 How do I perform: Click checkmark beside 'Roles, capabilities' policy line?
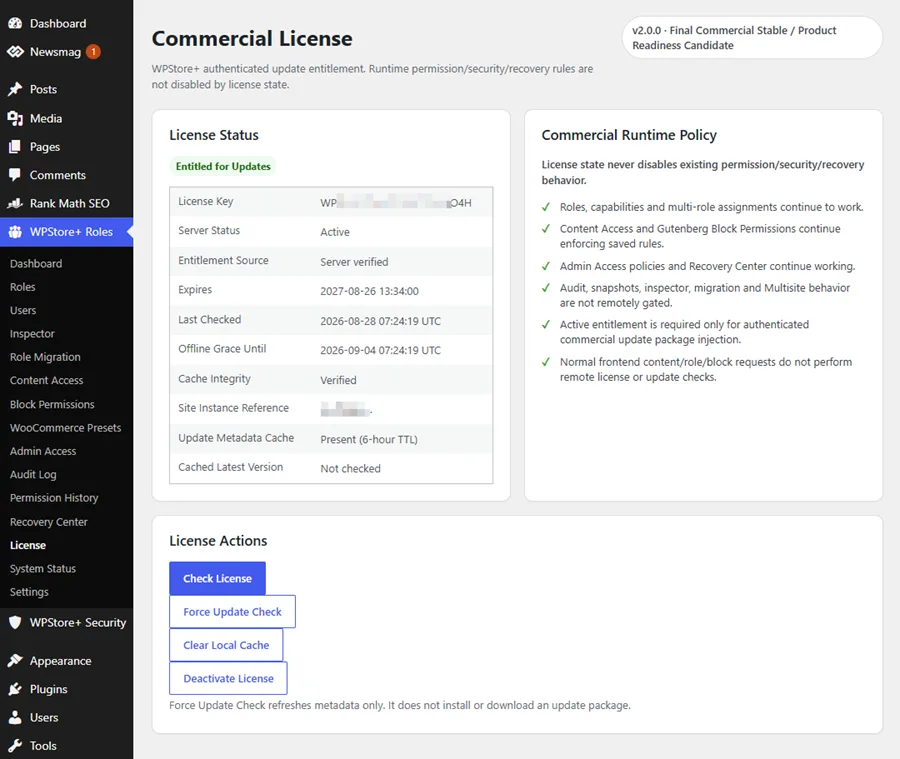click(546, 207)
